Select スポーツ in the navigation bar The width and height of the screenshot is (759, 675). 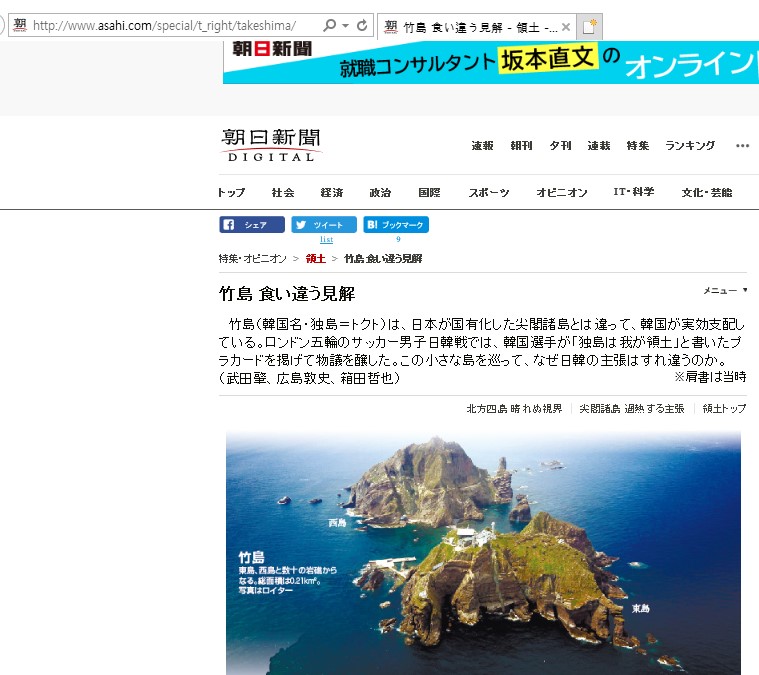click(x=489, y=192)
